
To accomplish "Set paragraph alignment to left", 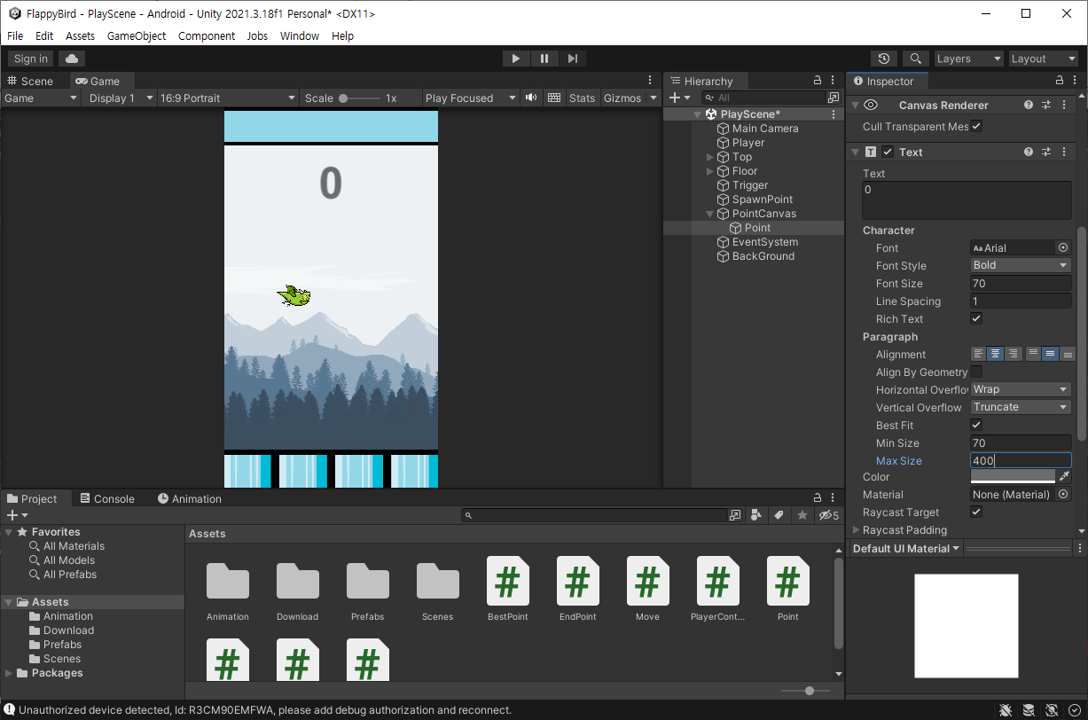I will pyautogui.click(x=978, y=354).
